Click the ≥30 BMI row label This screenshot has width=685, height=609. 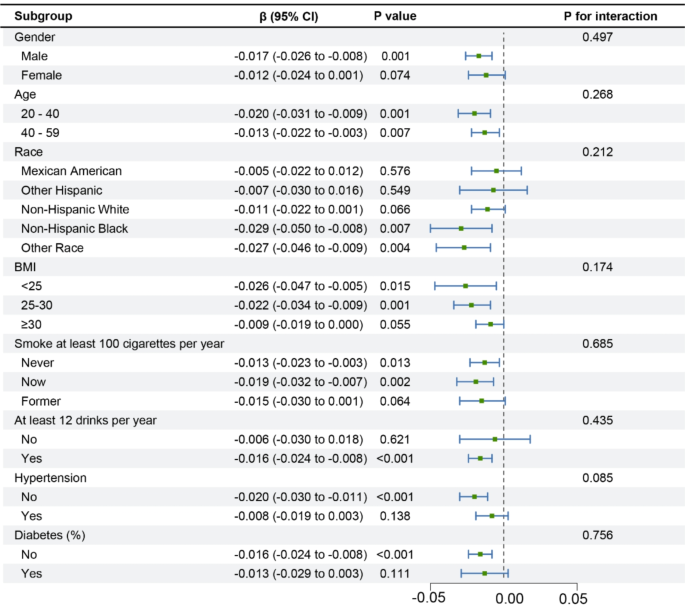pos(32,325)
